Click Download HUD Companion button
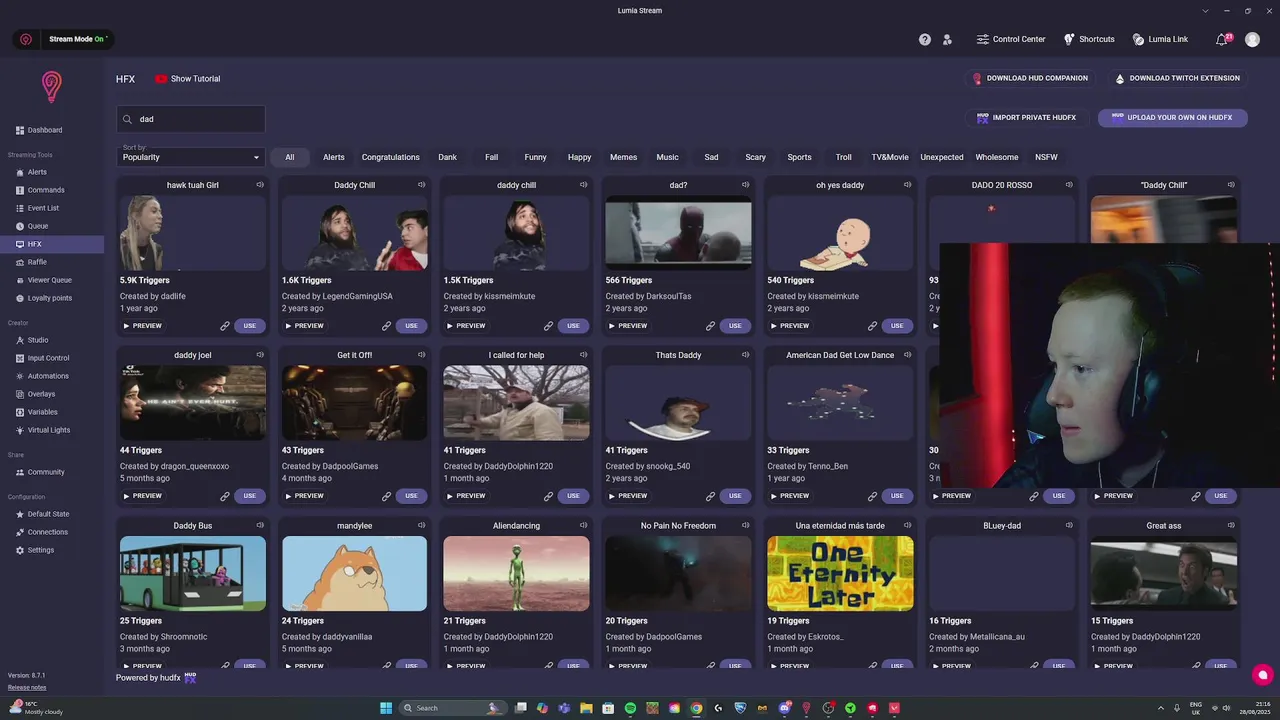The image size is (1280, 720). tap(1030, 78)
